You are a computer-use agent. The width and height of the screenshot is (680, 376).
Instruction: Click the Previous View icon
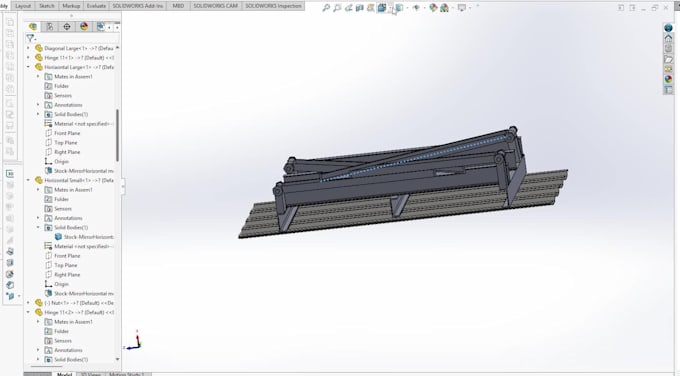(x=348, y=8)
